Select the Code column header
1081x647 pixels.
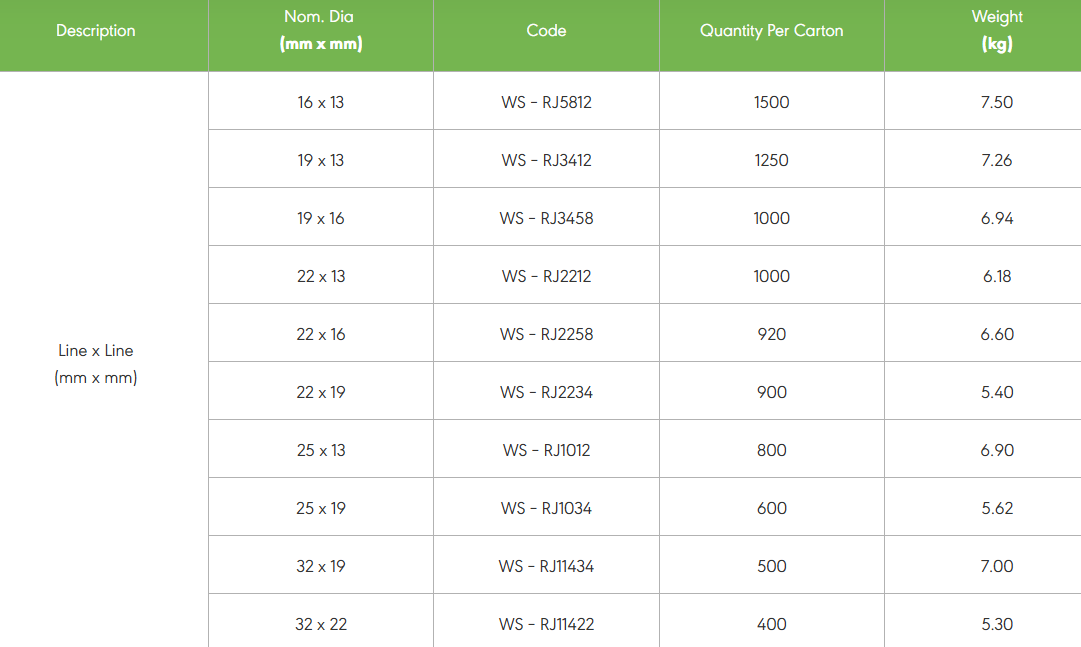pos(546,31)
